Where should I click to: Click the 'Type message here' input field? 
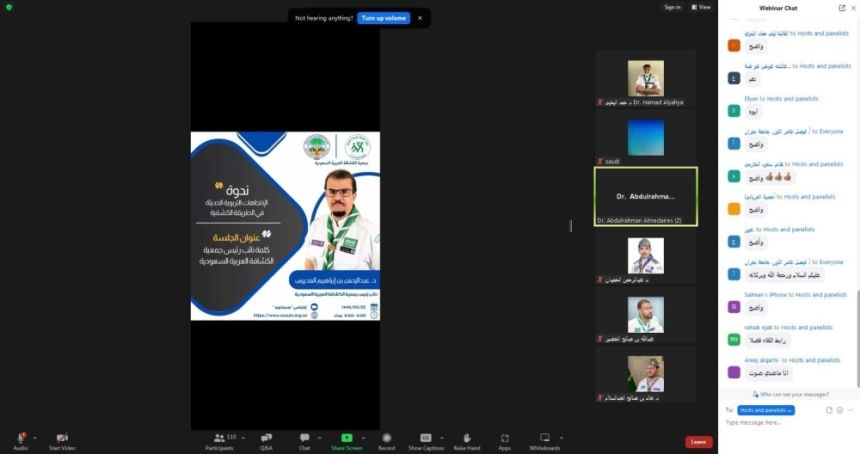tap(787, 423)
